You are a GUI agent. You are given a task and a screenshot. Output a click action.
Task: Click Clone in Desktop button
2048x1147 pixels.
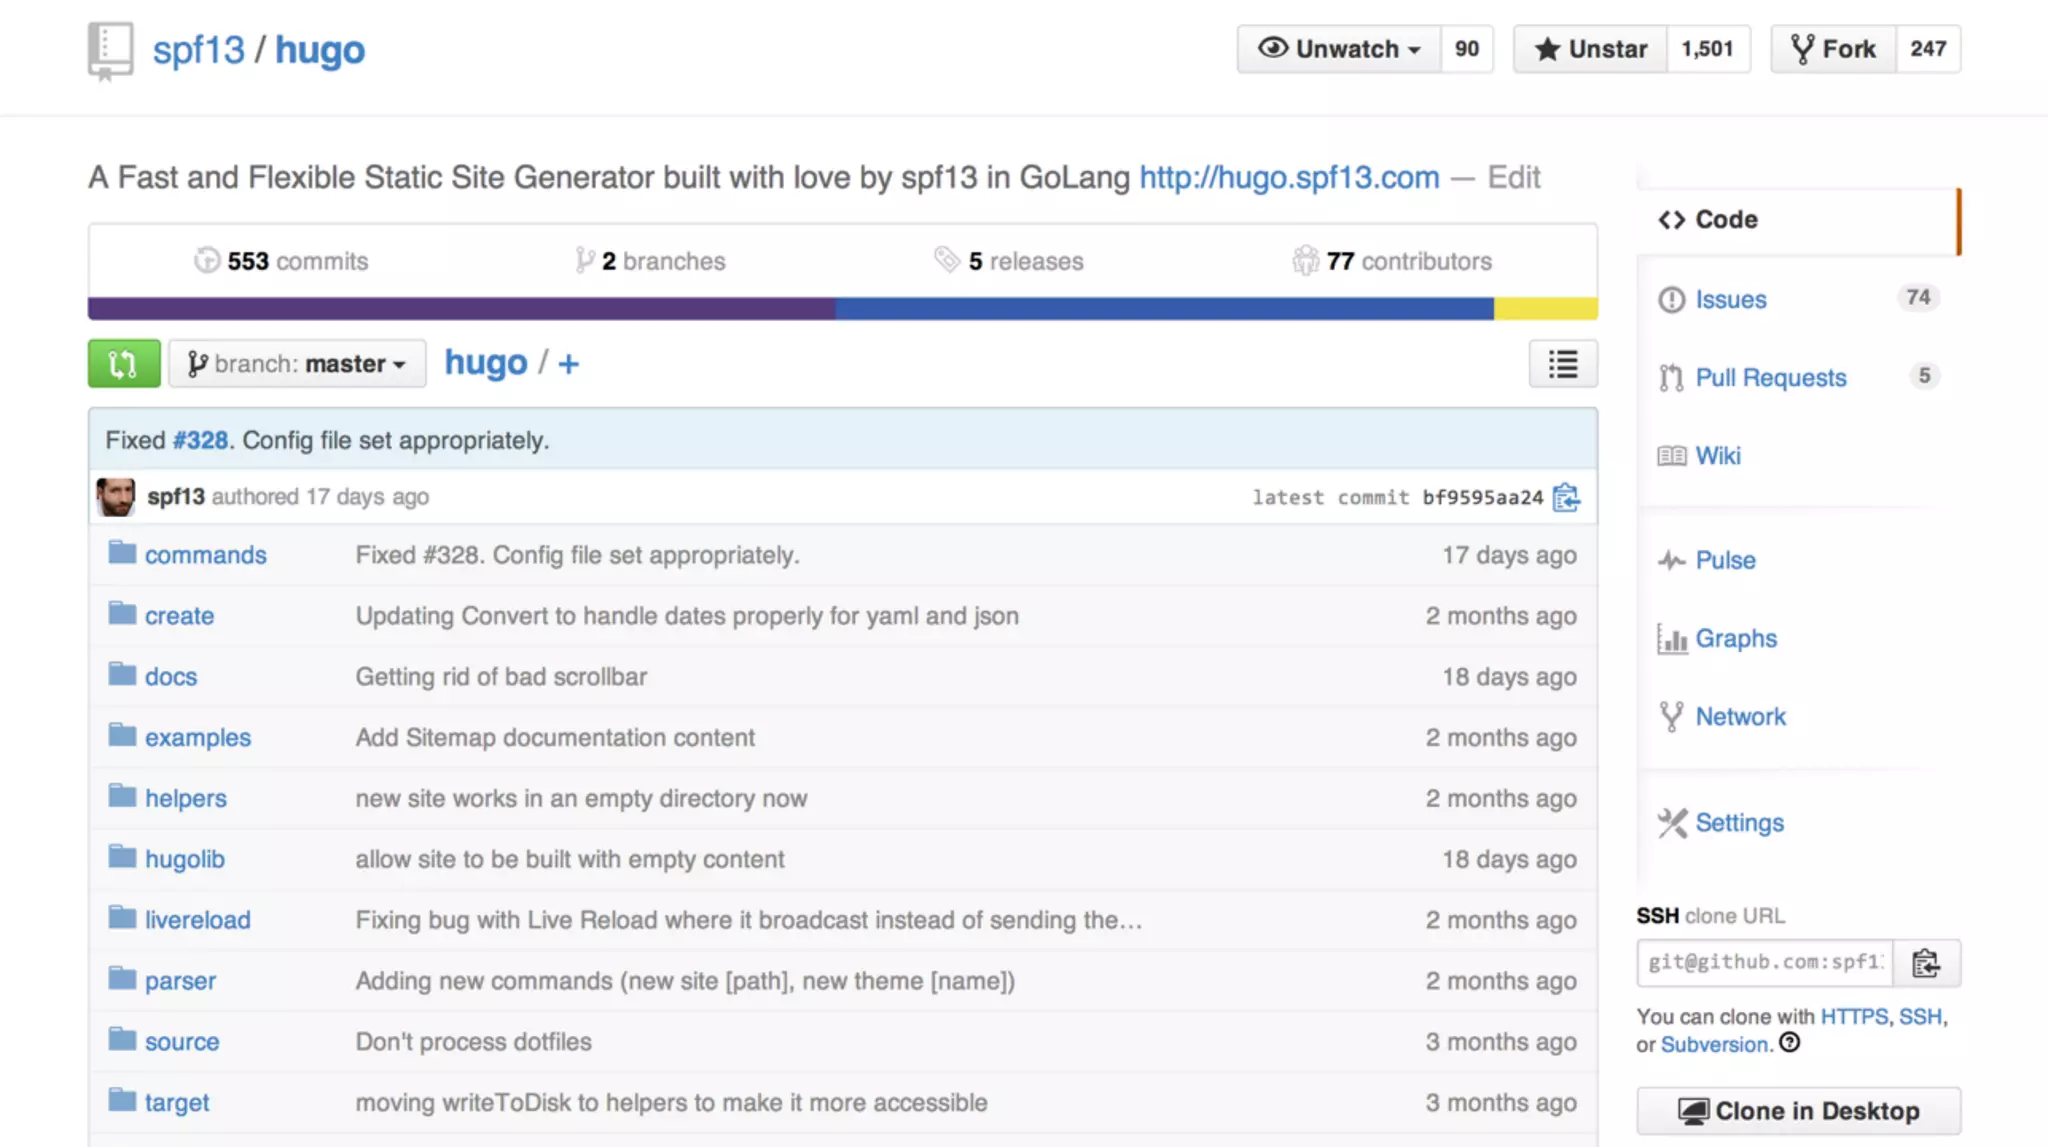click(1798, 1111)
